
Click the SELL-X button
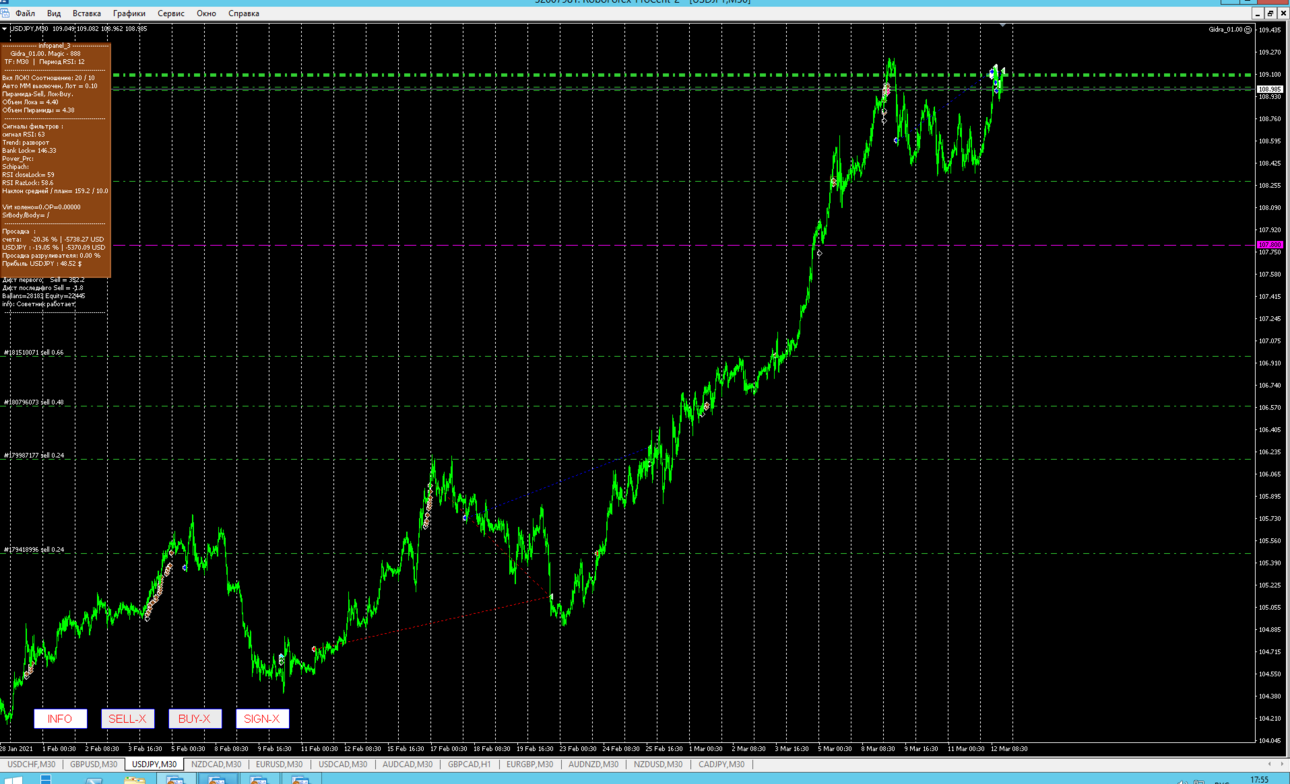[x=127, y=719]
